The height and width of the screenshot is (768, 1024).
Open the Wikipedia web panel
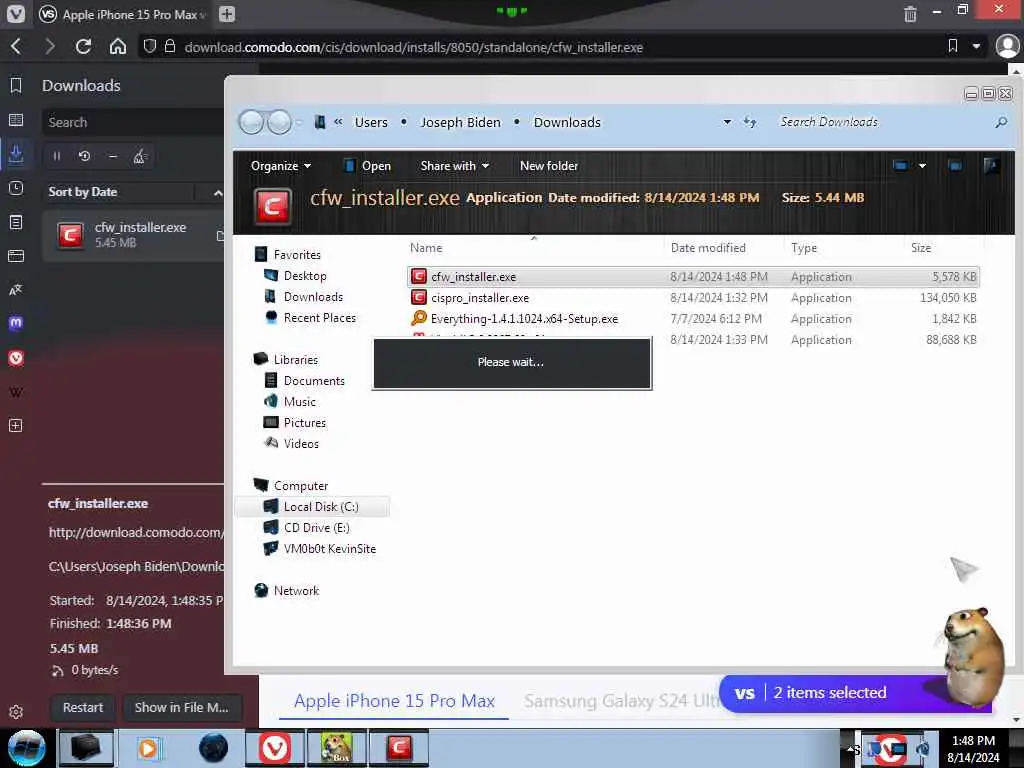[x=16, y=392]
